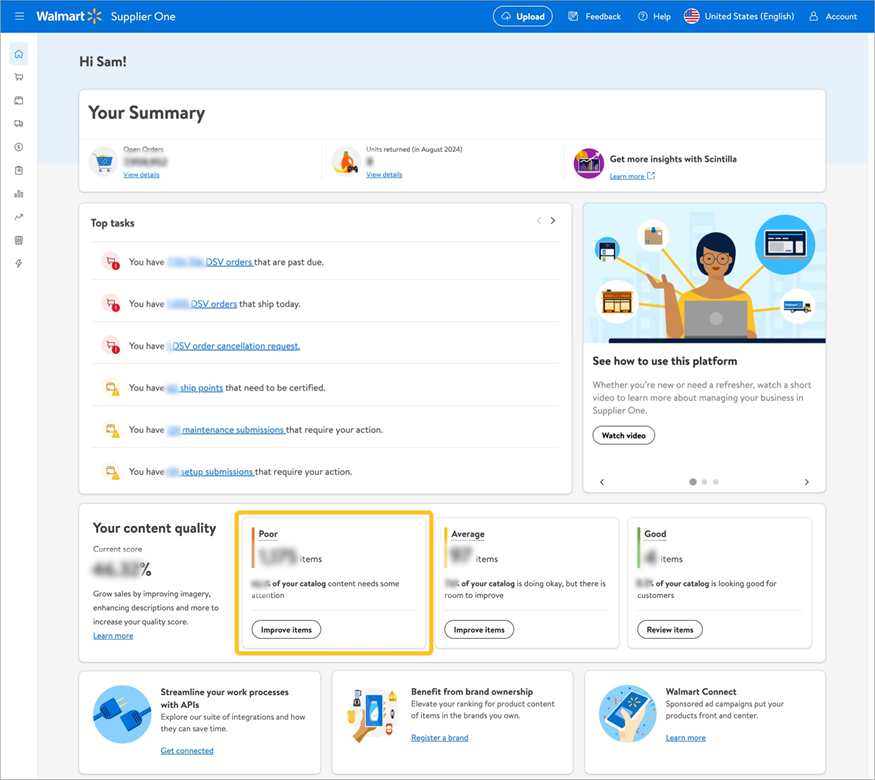Viewport: 875px width, 780px height.
Task: Open the store/items sidebar icon below the cart
Action: click(19, 100)
